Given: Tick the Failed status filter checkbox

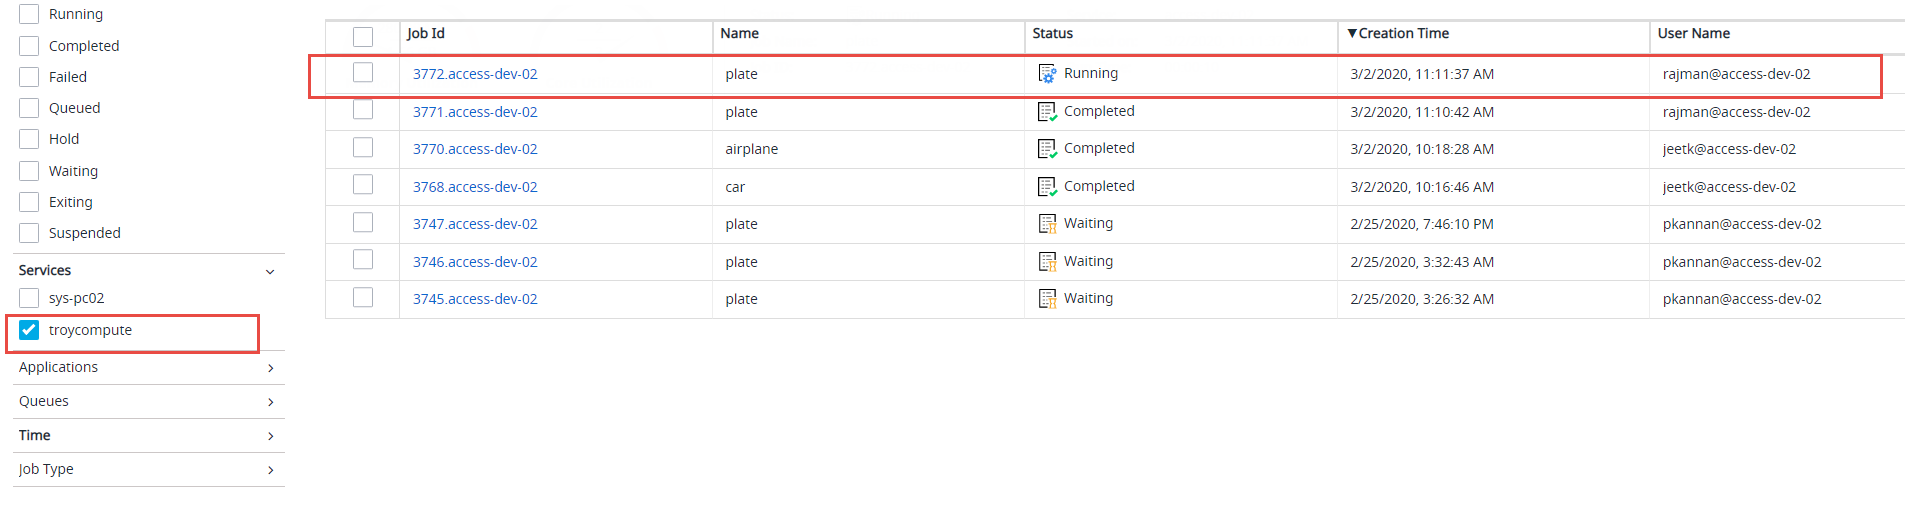Looking at the screenshot, I should click(x=29, y=77).
